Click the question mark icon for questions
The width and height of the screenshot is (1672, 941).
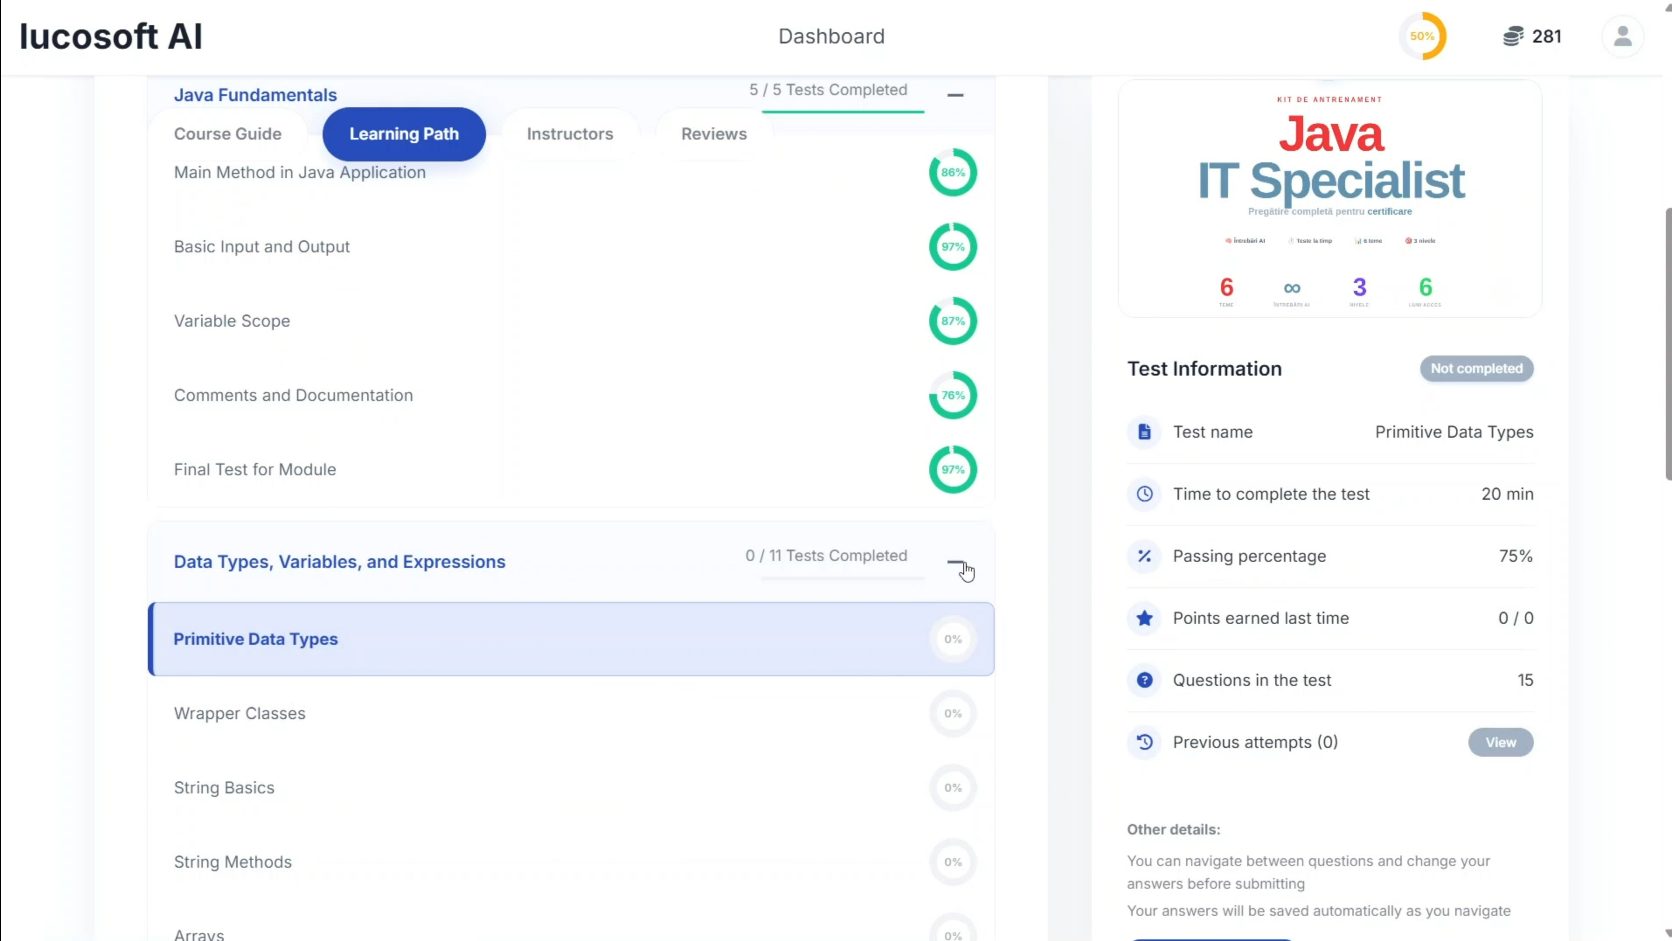point(1144,680)
